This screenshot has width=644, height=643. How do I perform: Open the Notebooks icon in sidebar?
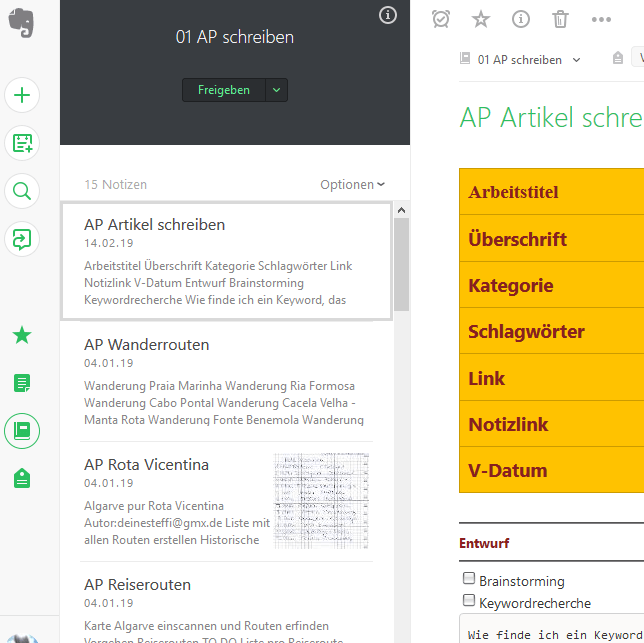[x=22, y=431]
